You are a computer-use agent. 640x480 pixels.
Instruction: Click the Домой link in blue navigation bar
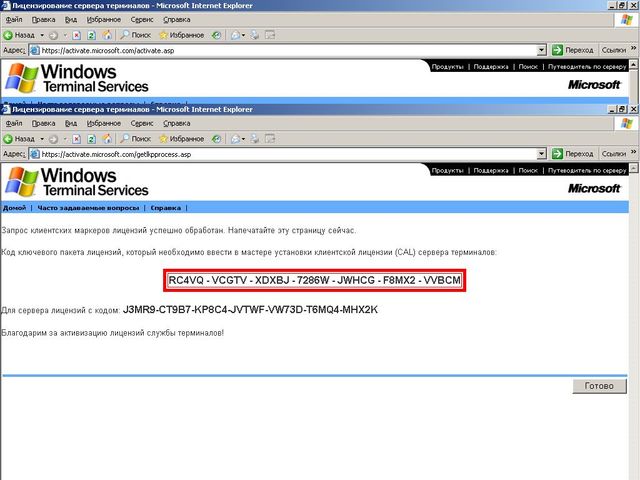(14, 208)
